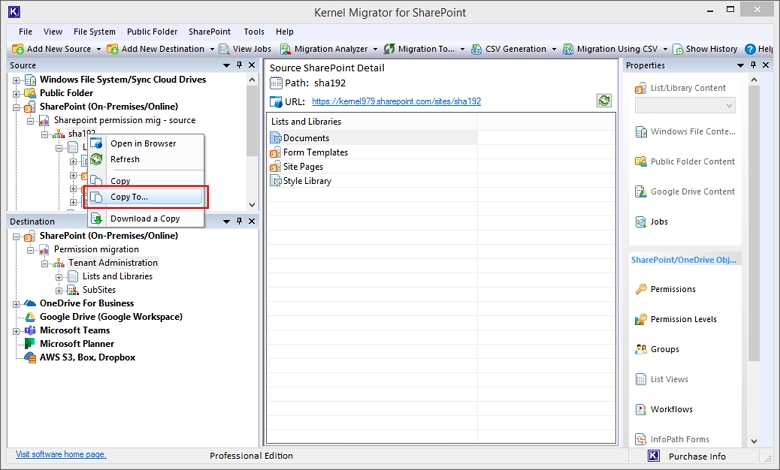The image size is (780, 470).
Task: Expand Windows File System/Sync Cloud Drives node
Action: pyautogui.click(x=16, y=80)
